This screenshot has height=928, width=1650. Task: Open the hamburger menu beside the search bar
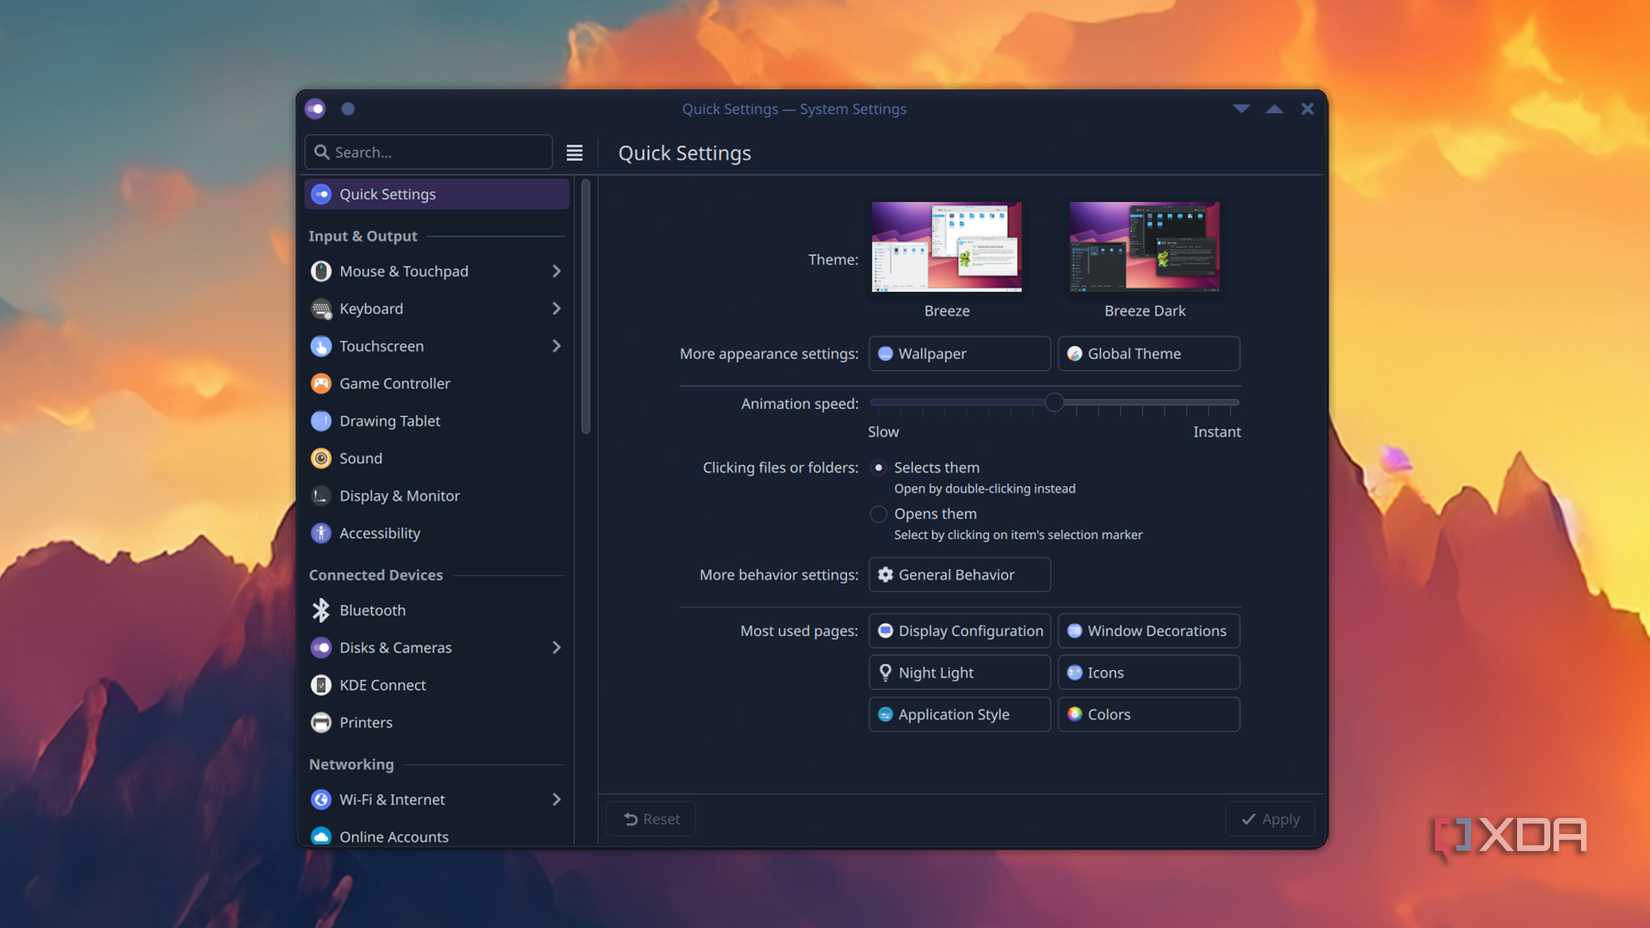coord(575,152)
